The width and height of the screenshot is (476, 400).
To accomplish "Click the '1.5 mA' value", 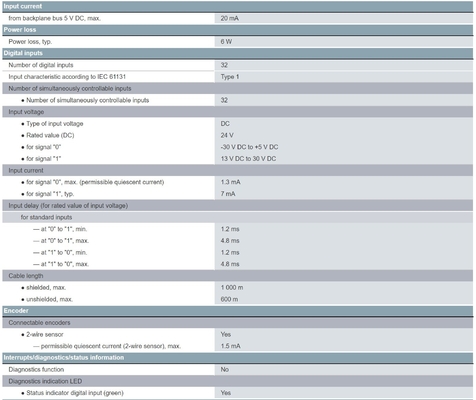I will click(231, 346).
